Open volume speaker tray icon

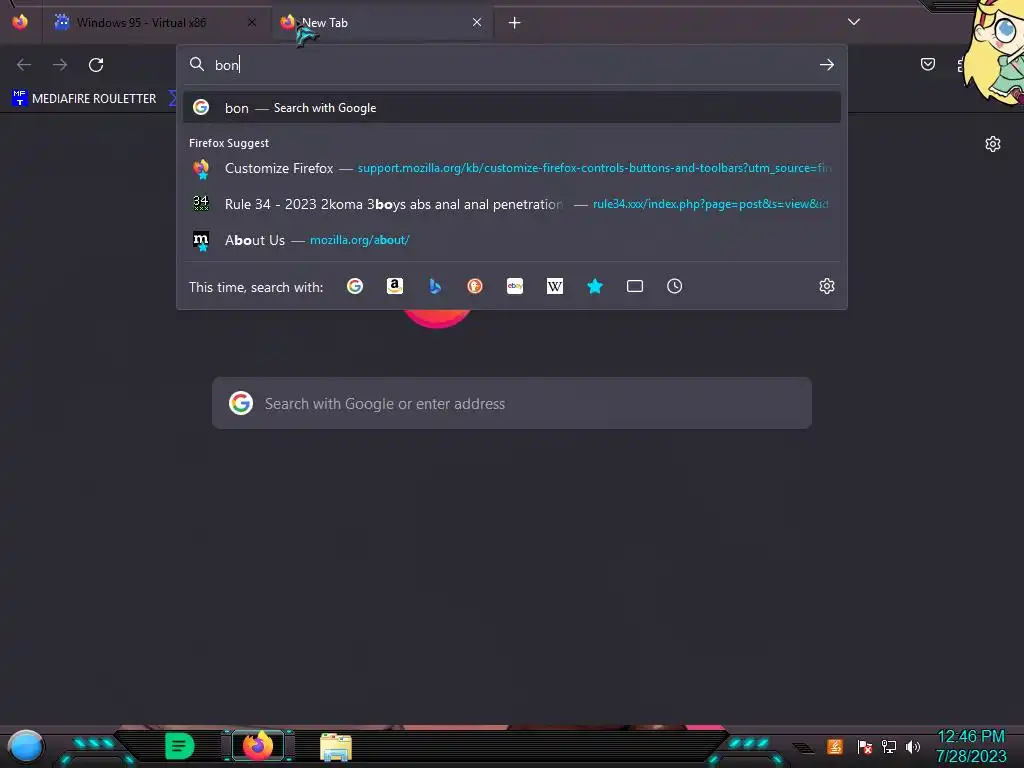tap(913, 746)
